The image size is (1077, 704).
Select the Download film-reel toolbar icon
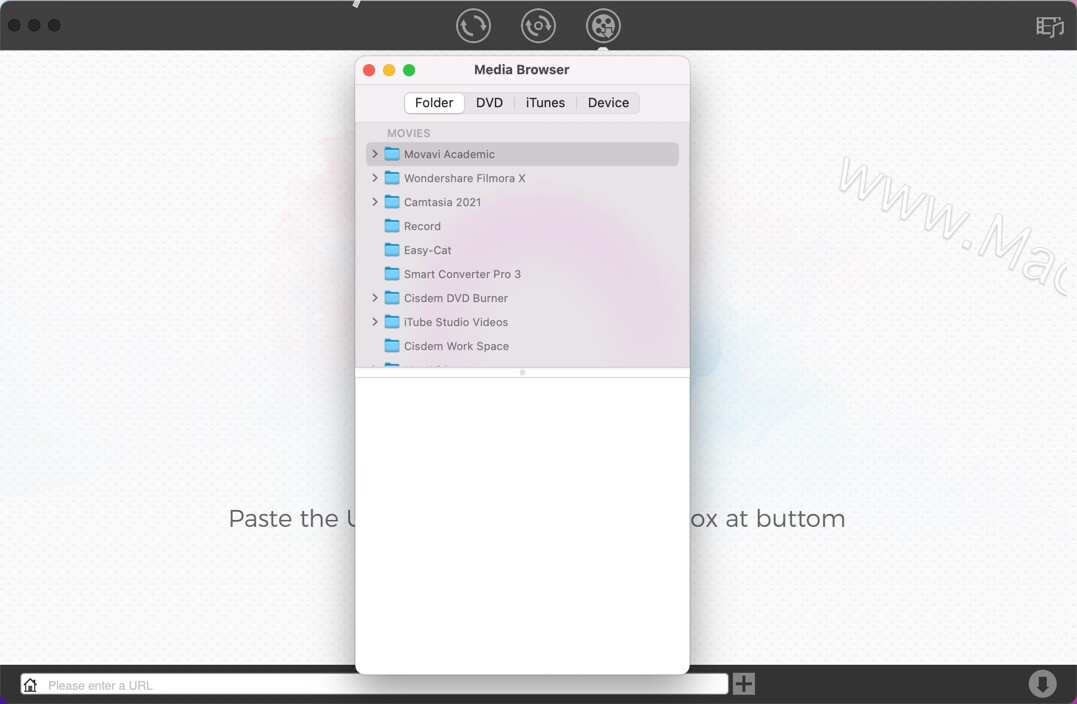point(603,26)
